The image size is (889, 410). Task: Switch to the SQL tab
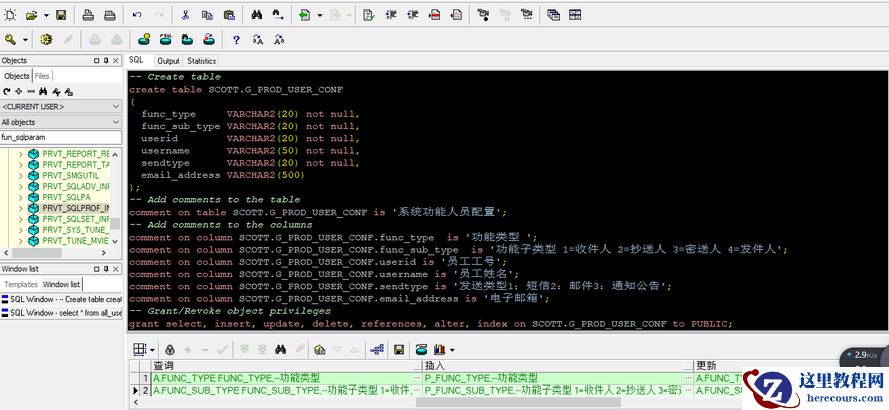tap(136, 60)
